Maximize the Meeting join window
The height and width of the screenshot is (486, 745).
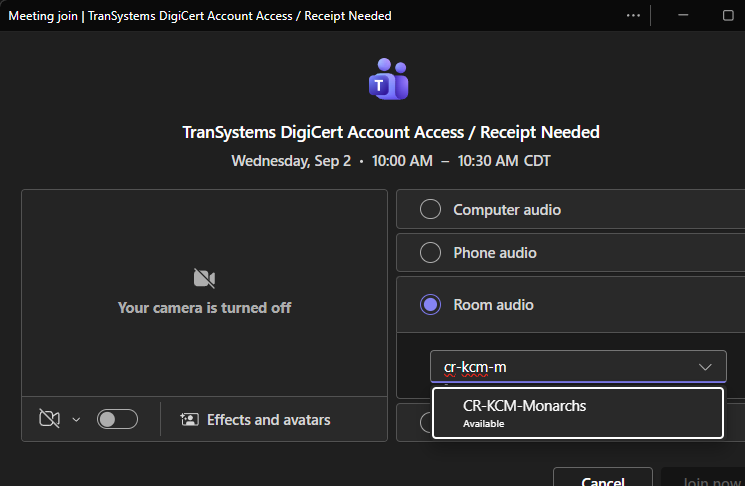coord(728,15)
